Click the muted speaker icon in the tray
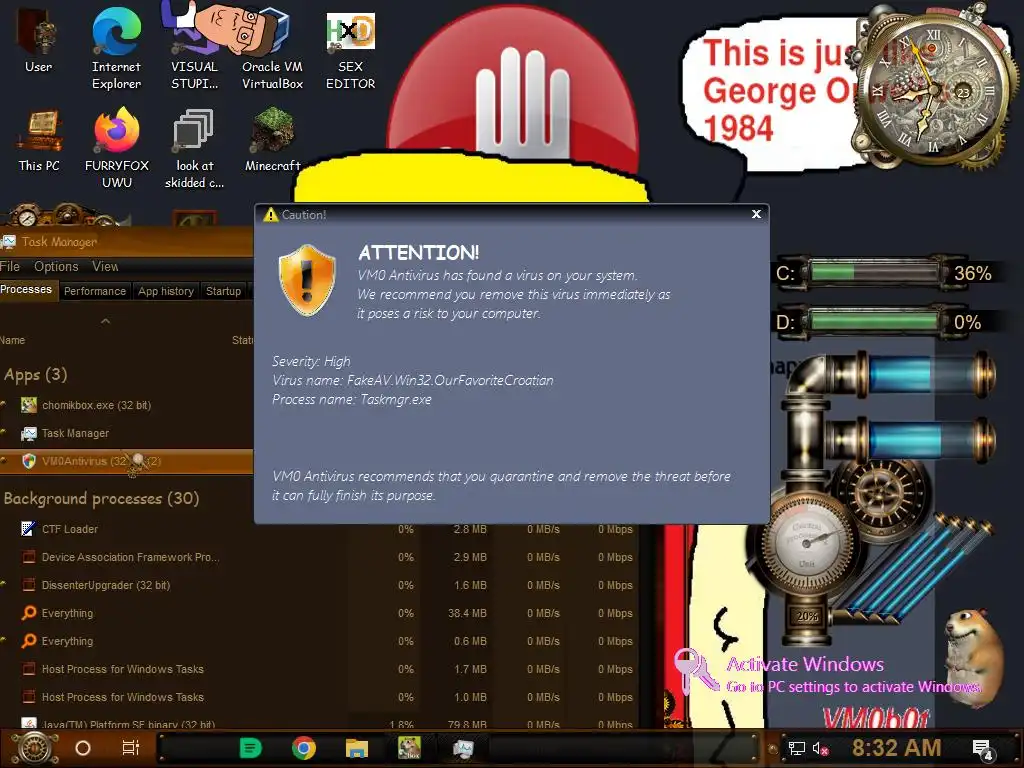Image resolution: width=1024 pixels, height=768 pixels. tap(820, 748)
